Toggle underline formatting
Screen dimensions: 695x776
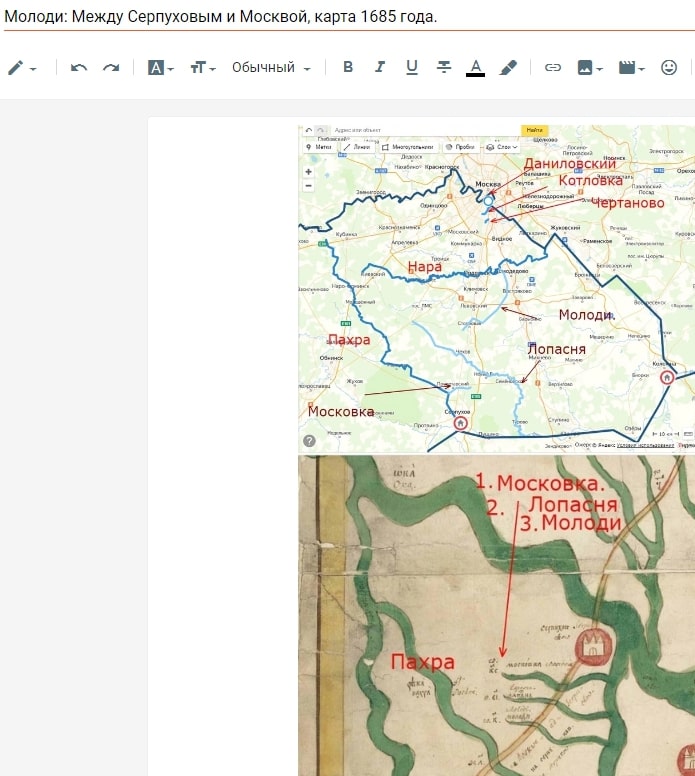(x=411, y=67)
